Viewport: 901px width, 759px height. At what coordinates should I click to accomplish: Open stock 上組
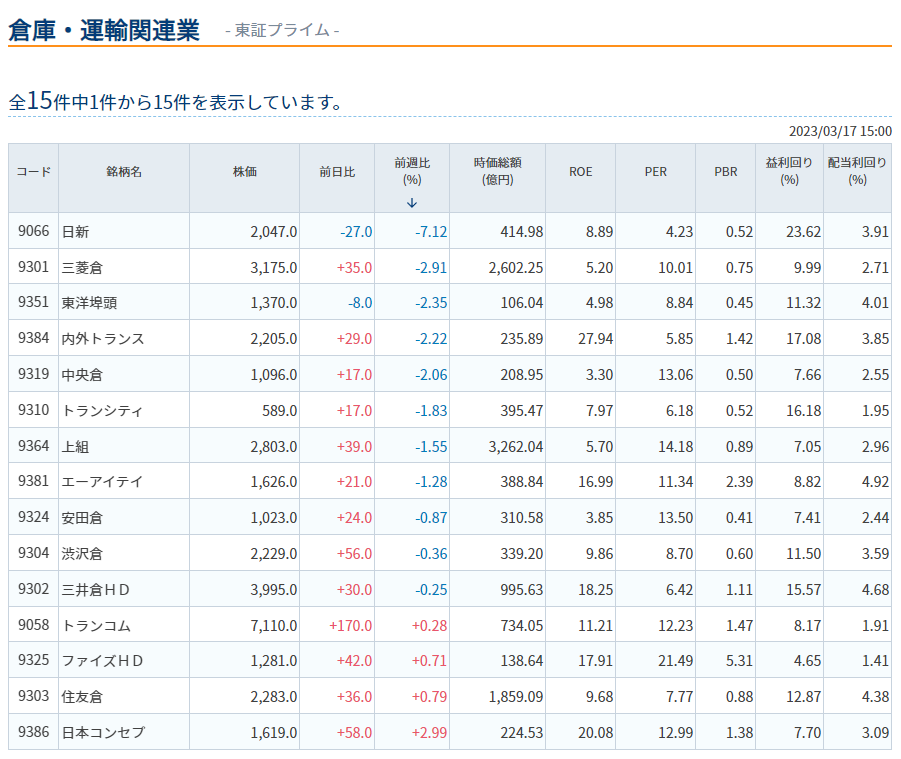tap(75, 446)
